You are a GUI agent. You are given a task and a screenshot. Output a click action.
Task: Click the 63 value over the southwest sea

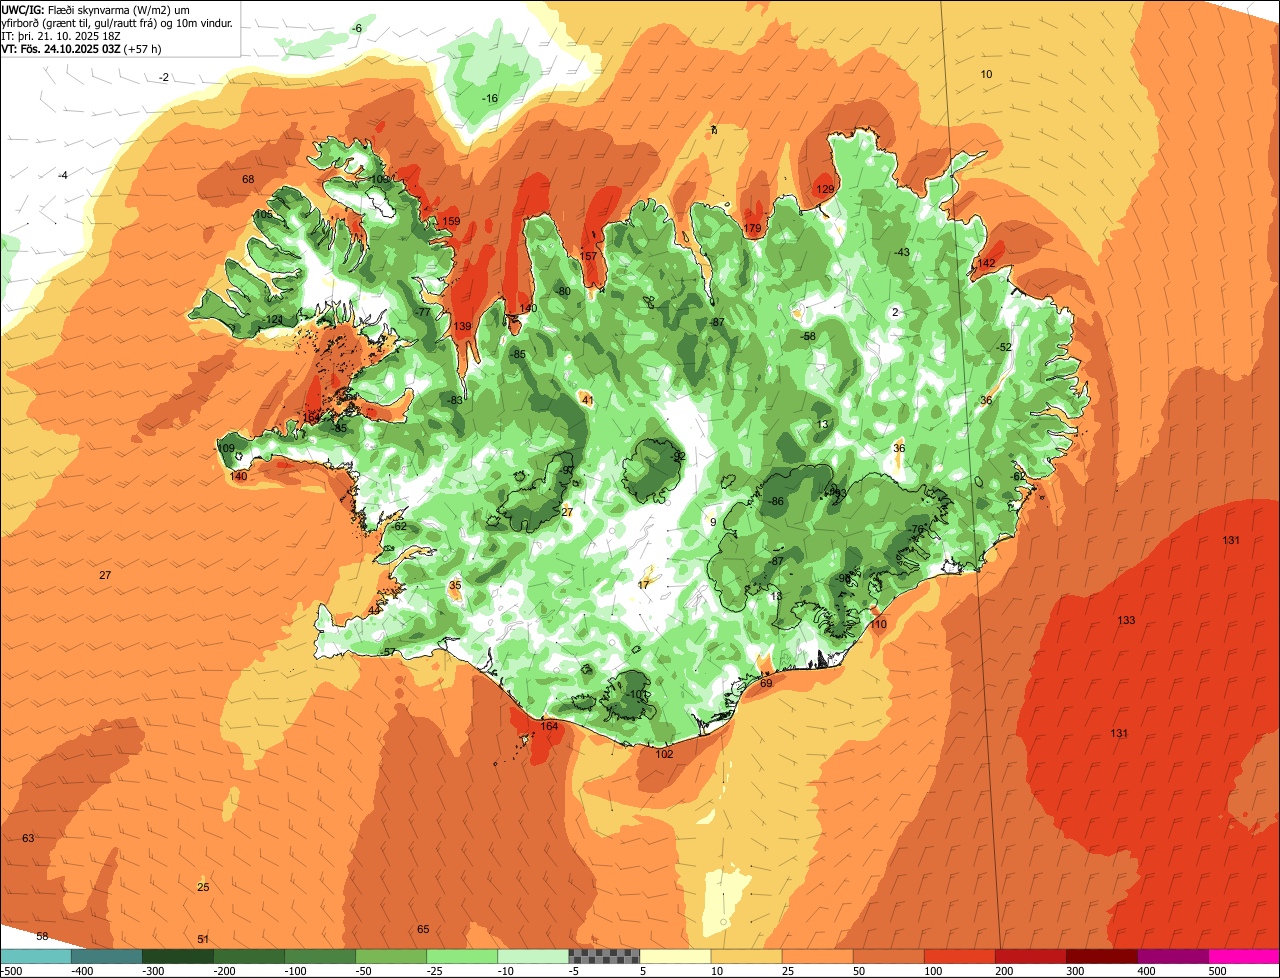click(x=28, y=838)
